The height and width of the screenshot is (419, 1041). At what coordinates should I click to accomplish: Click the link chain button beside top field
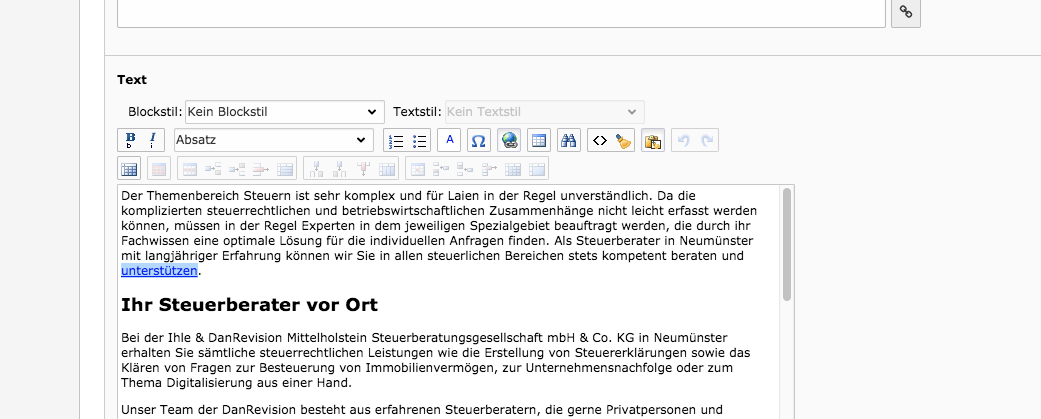905,11
